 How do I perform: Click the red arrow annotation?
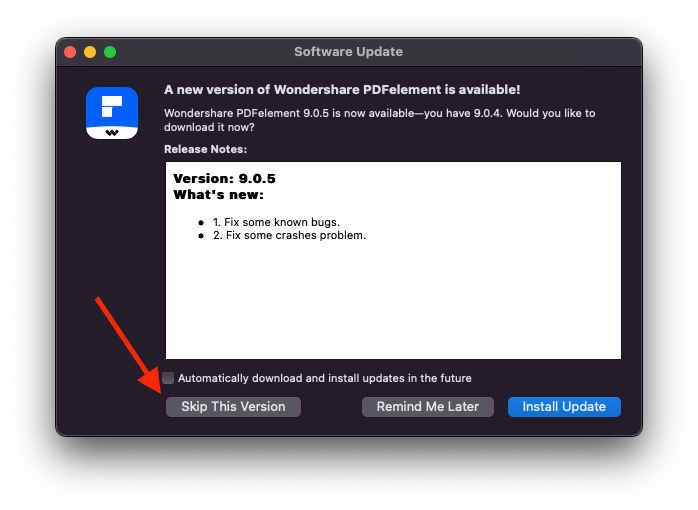click(x=126, y=342)
